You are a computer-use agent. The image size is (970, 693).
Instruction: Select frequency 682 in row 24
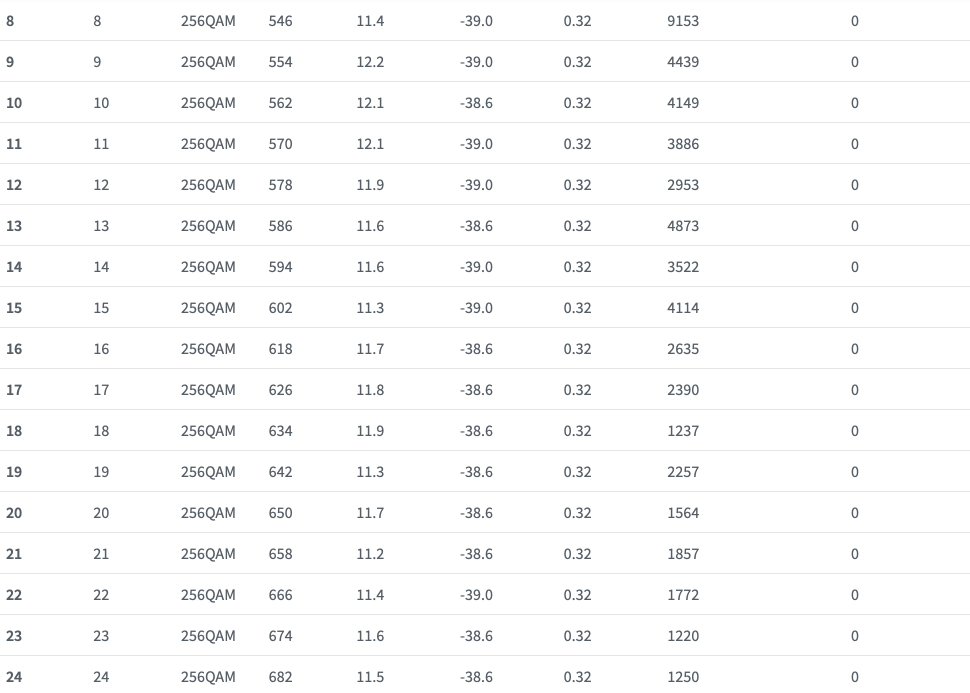click(281, 677)
